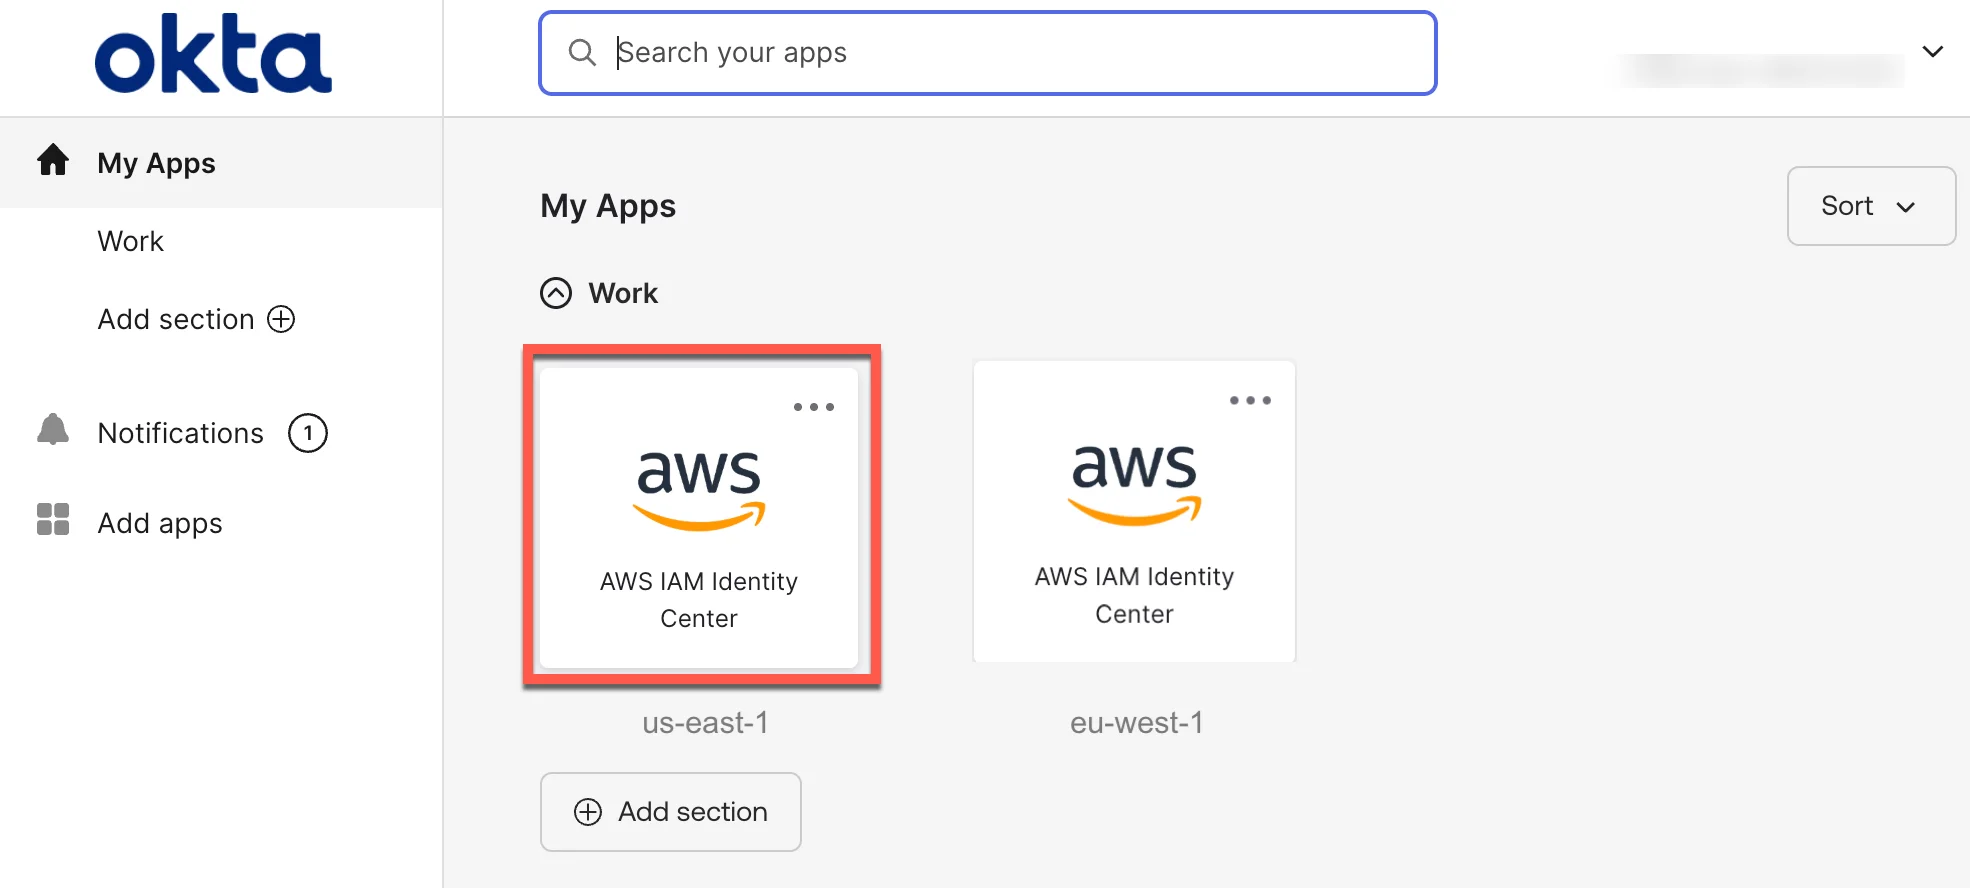Select My Apps in the sidebar

[x=156, y=163]
